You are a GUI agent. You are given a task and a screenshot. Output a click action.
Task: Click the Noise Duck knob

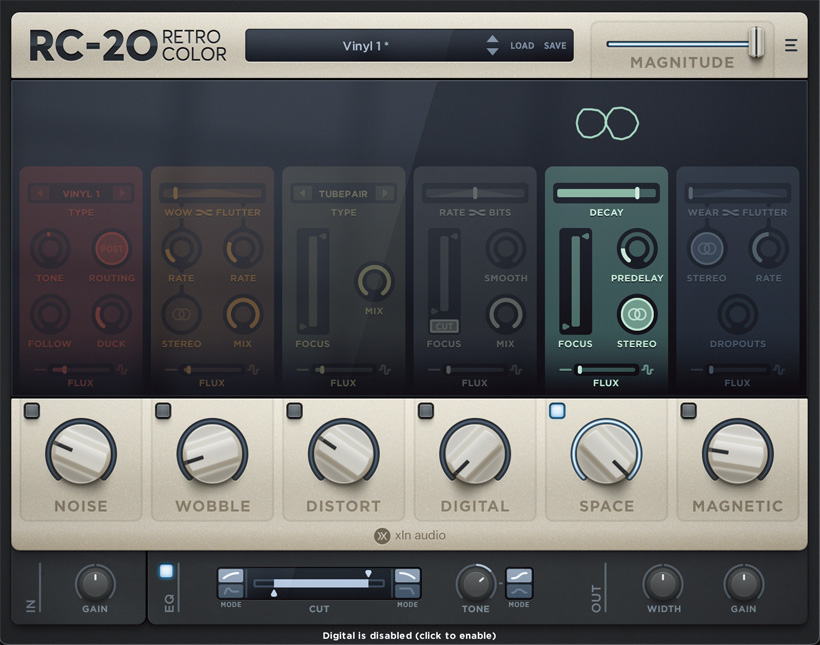click(x=111, y=314)
